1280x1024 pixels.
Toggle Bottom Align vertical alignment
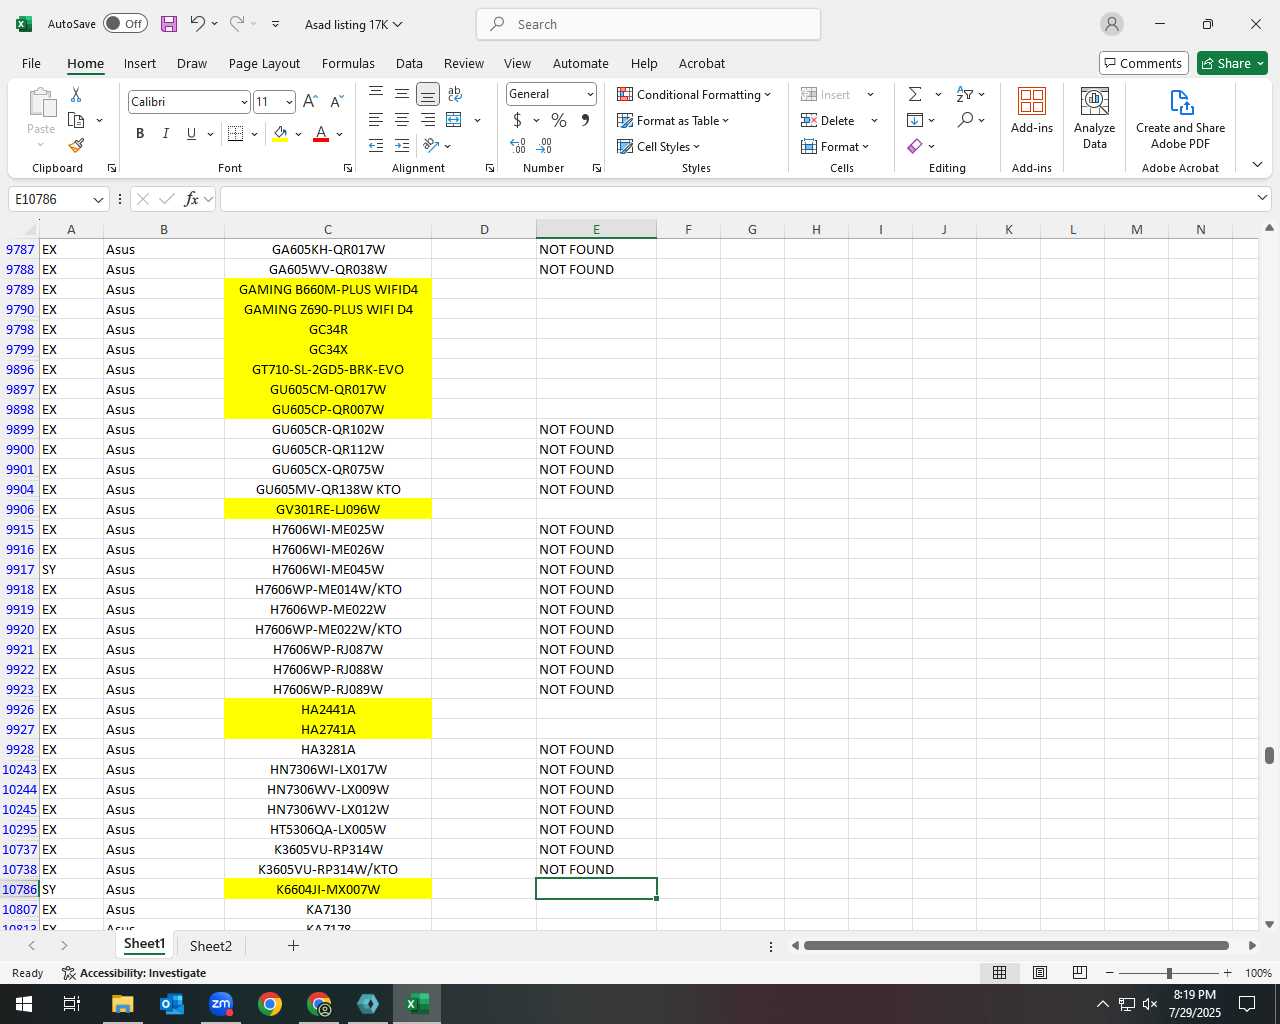pos(428,94)
